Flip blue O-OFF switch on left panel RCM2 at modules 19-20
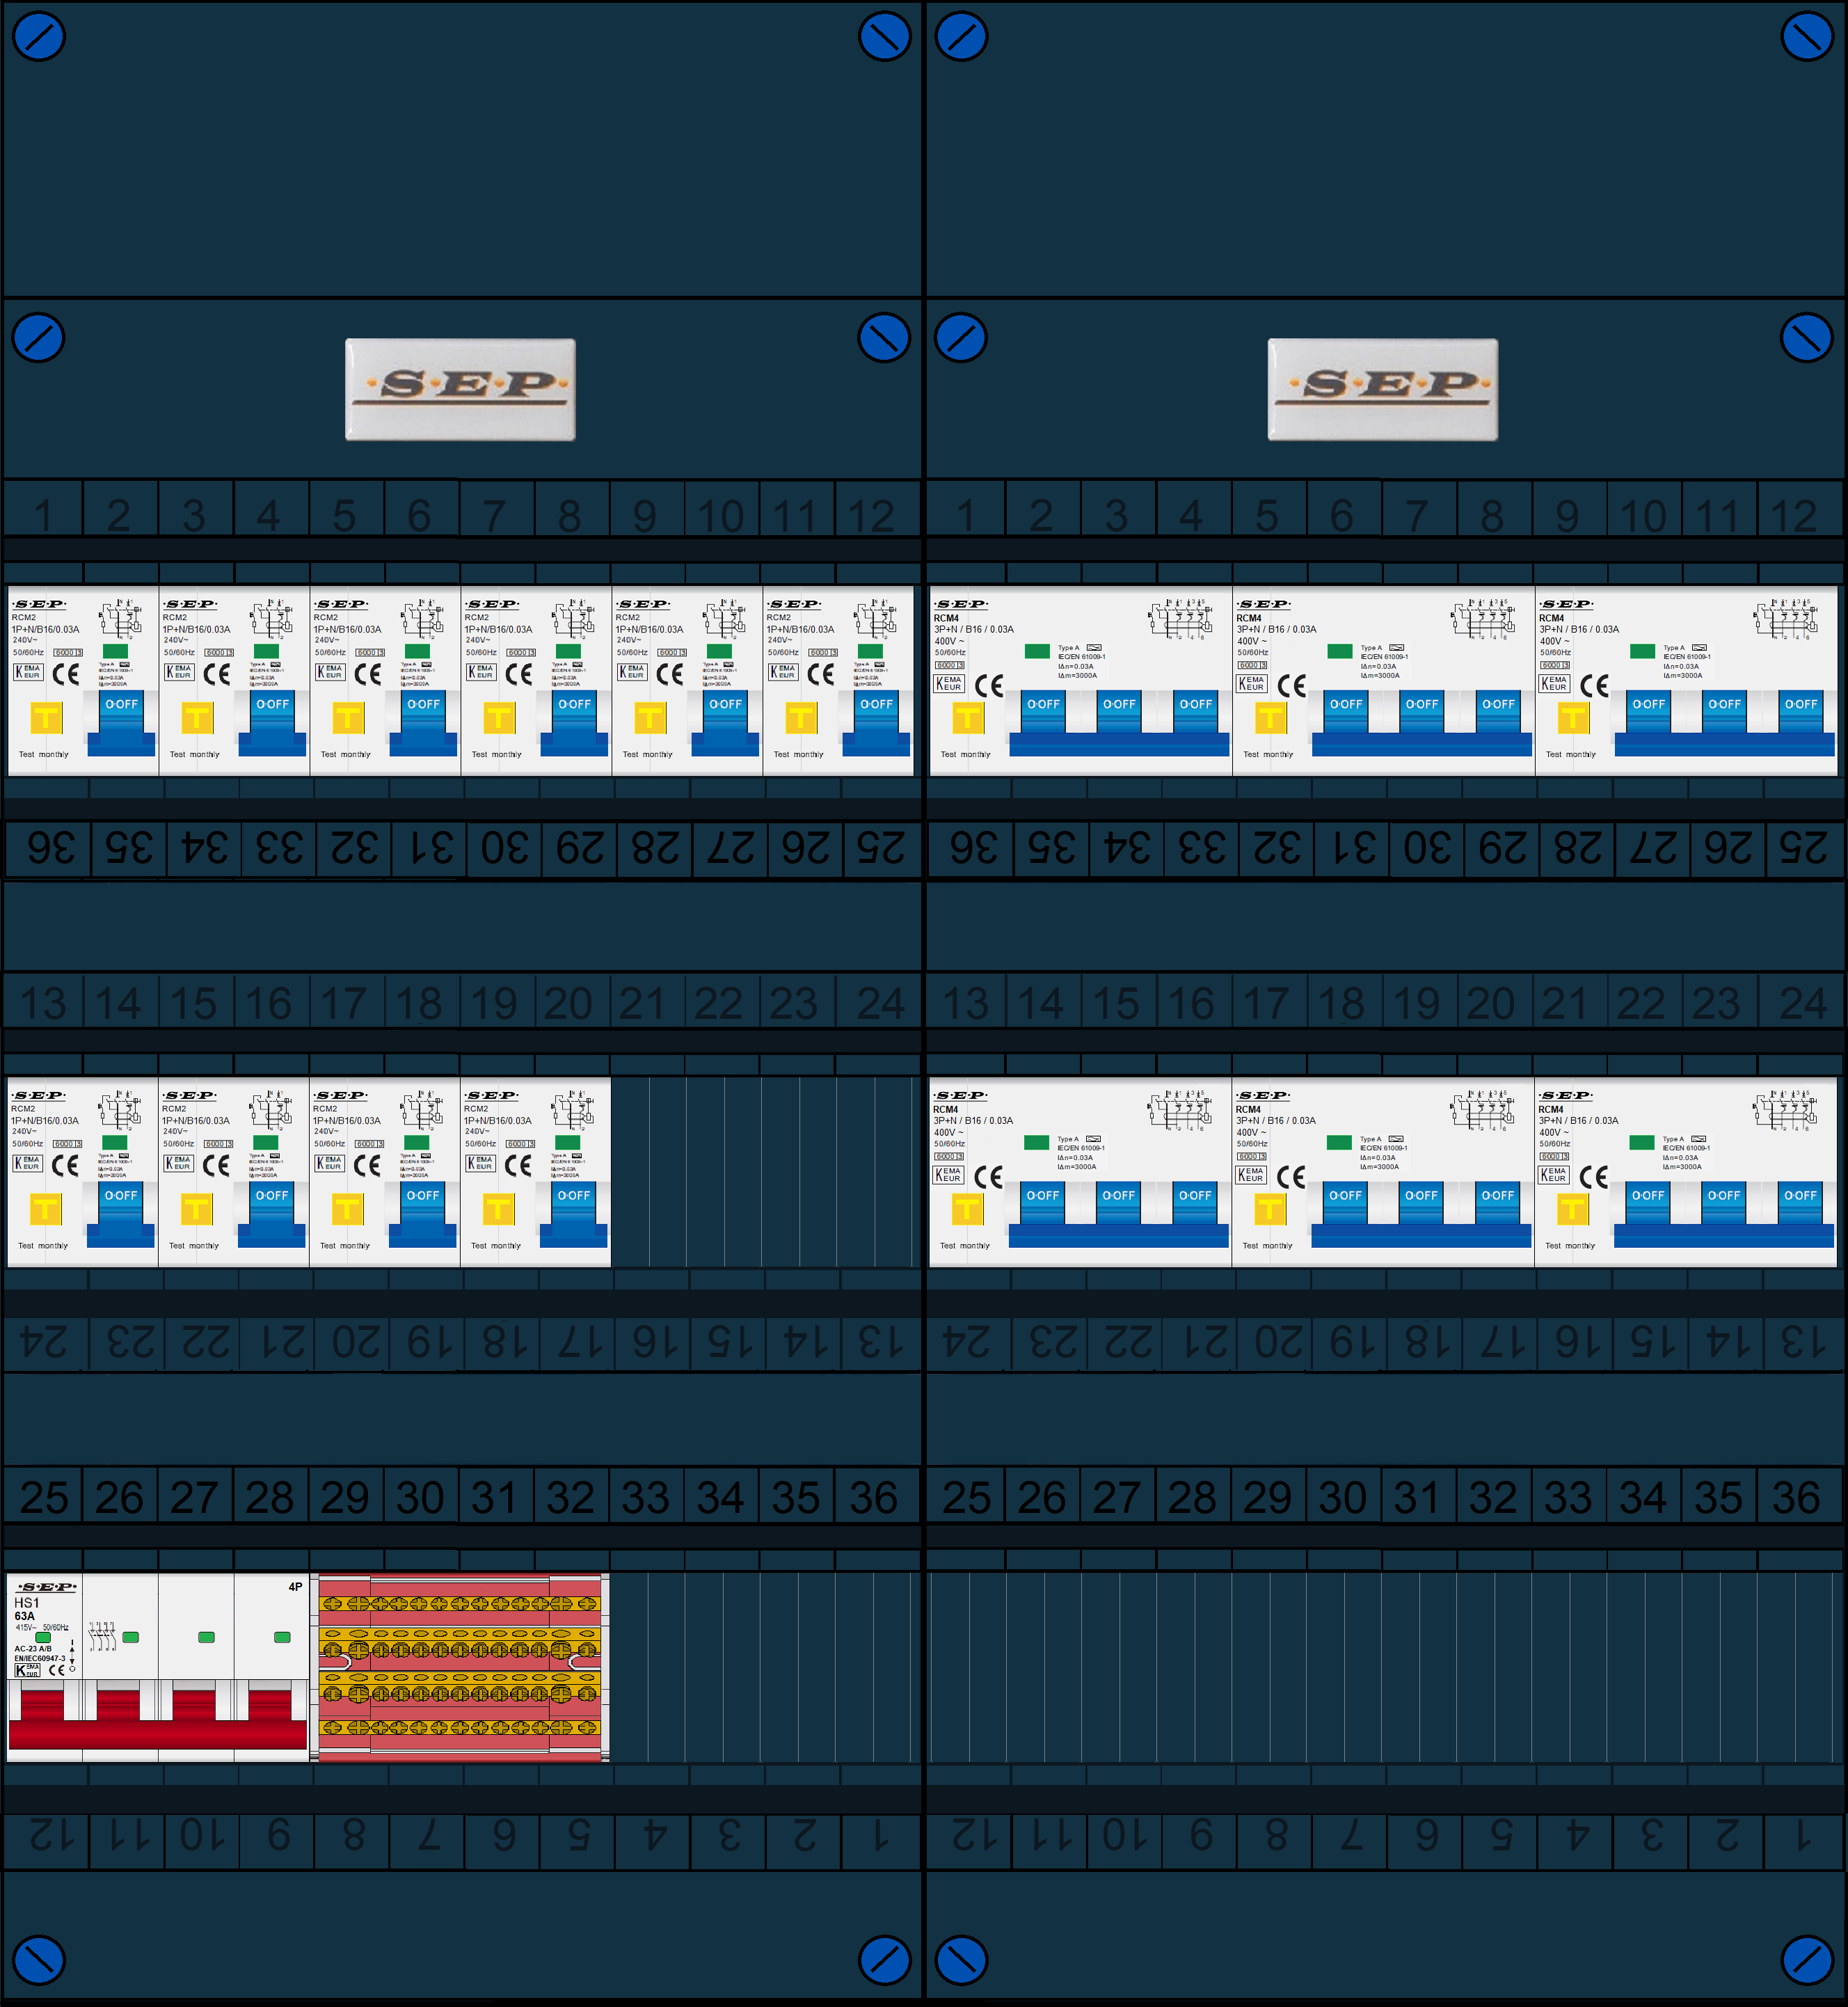The image size is (1848, 2007). click(573, 1214)
